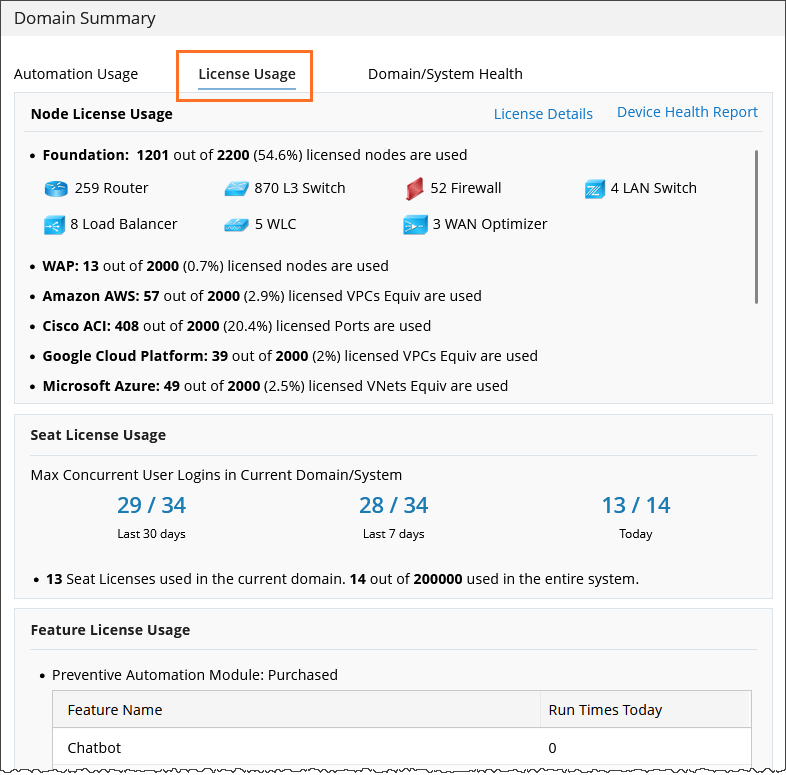Click the L3 Switch device icon
This screenshot has height=775, width=786.
(235, 189)
